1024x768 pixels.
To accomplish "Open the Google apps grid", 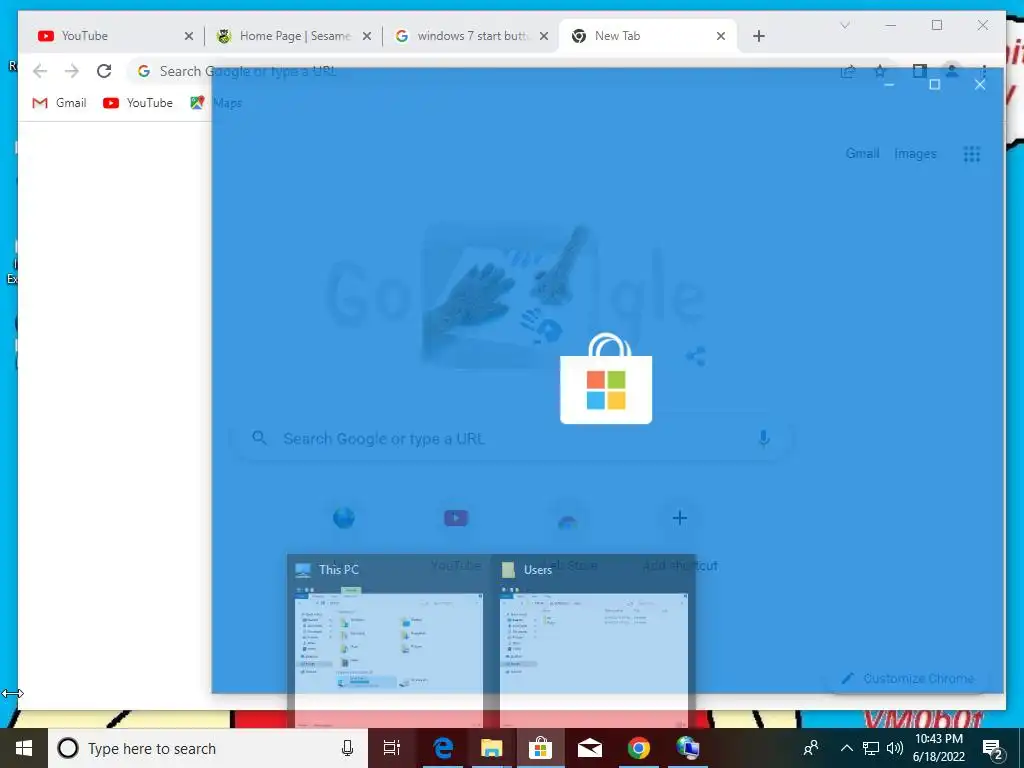I will (x=972, y=154).
